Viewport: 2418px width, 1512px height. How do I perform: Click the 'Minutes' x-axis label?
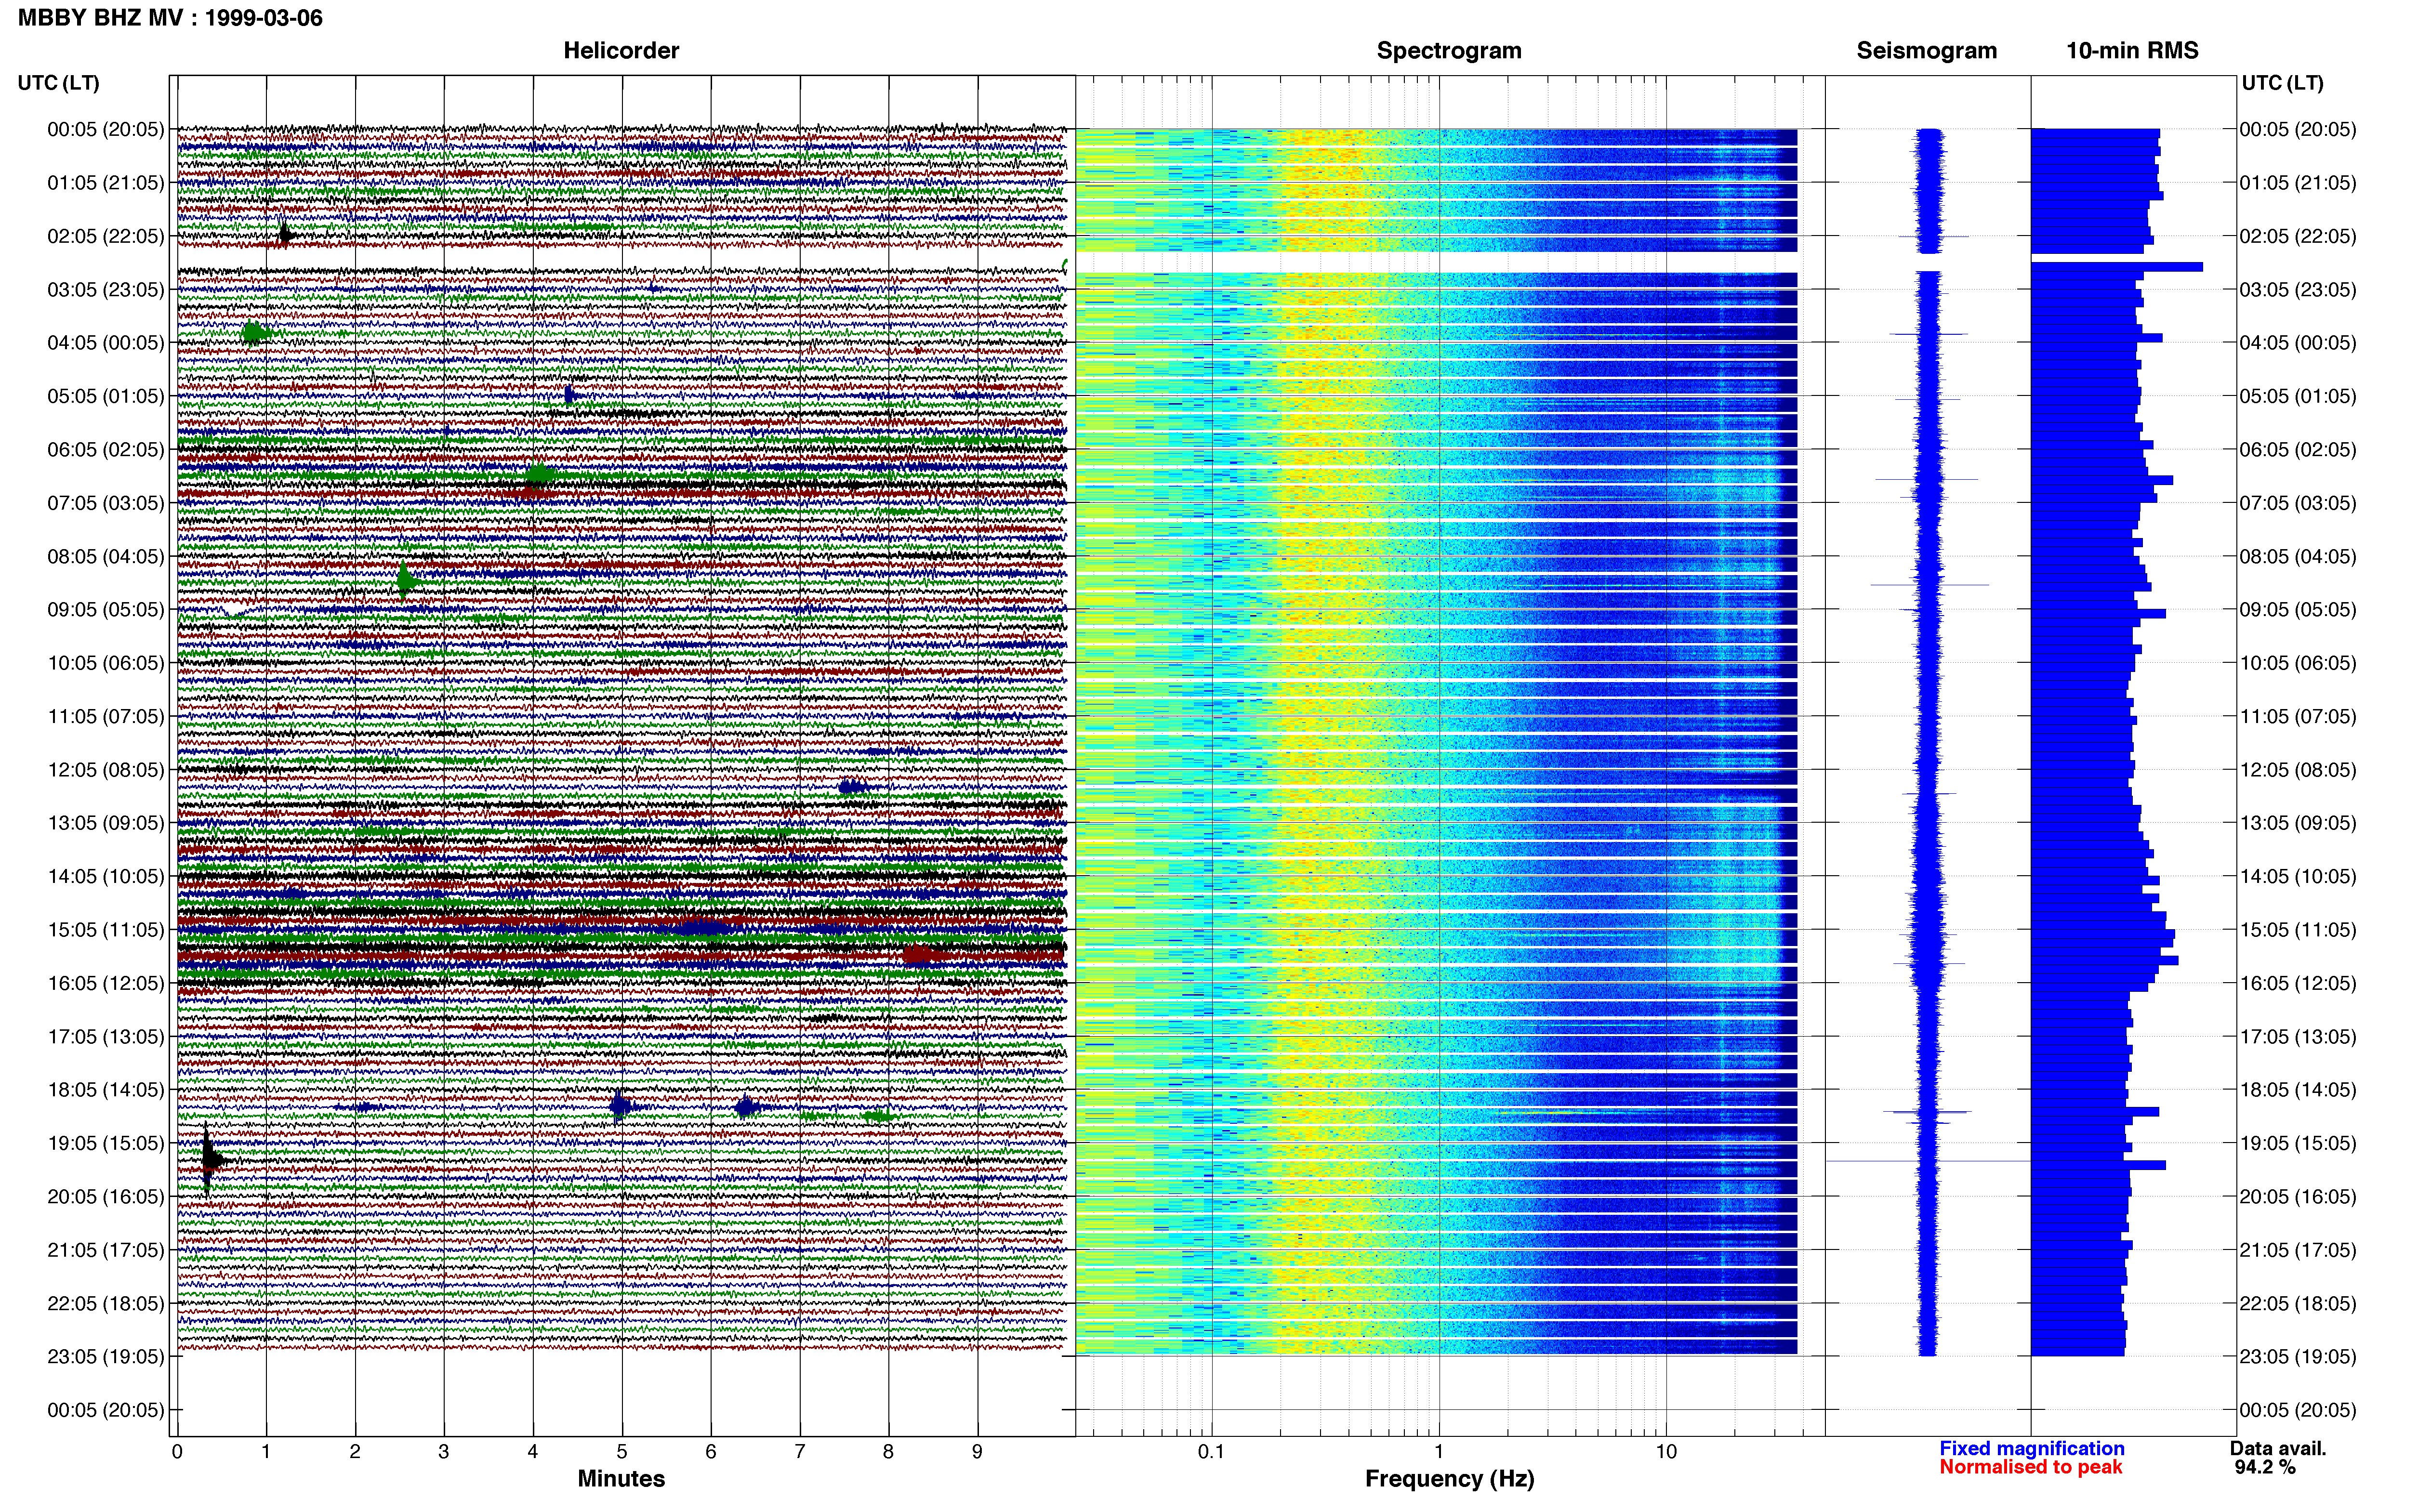click(621, 1478)
